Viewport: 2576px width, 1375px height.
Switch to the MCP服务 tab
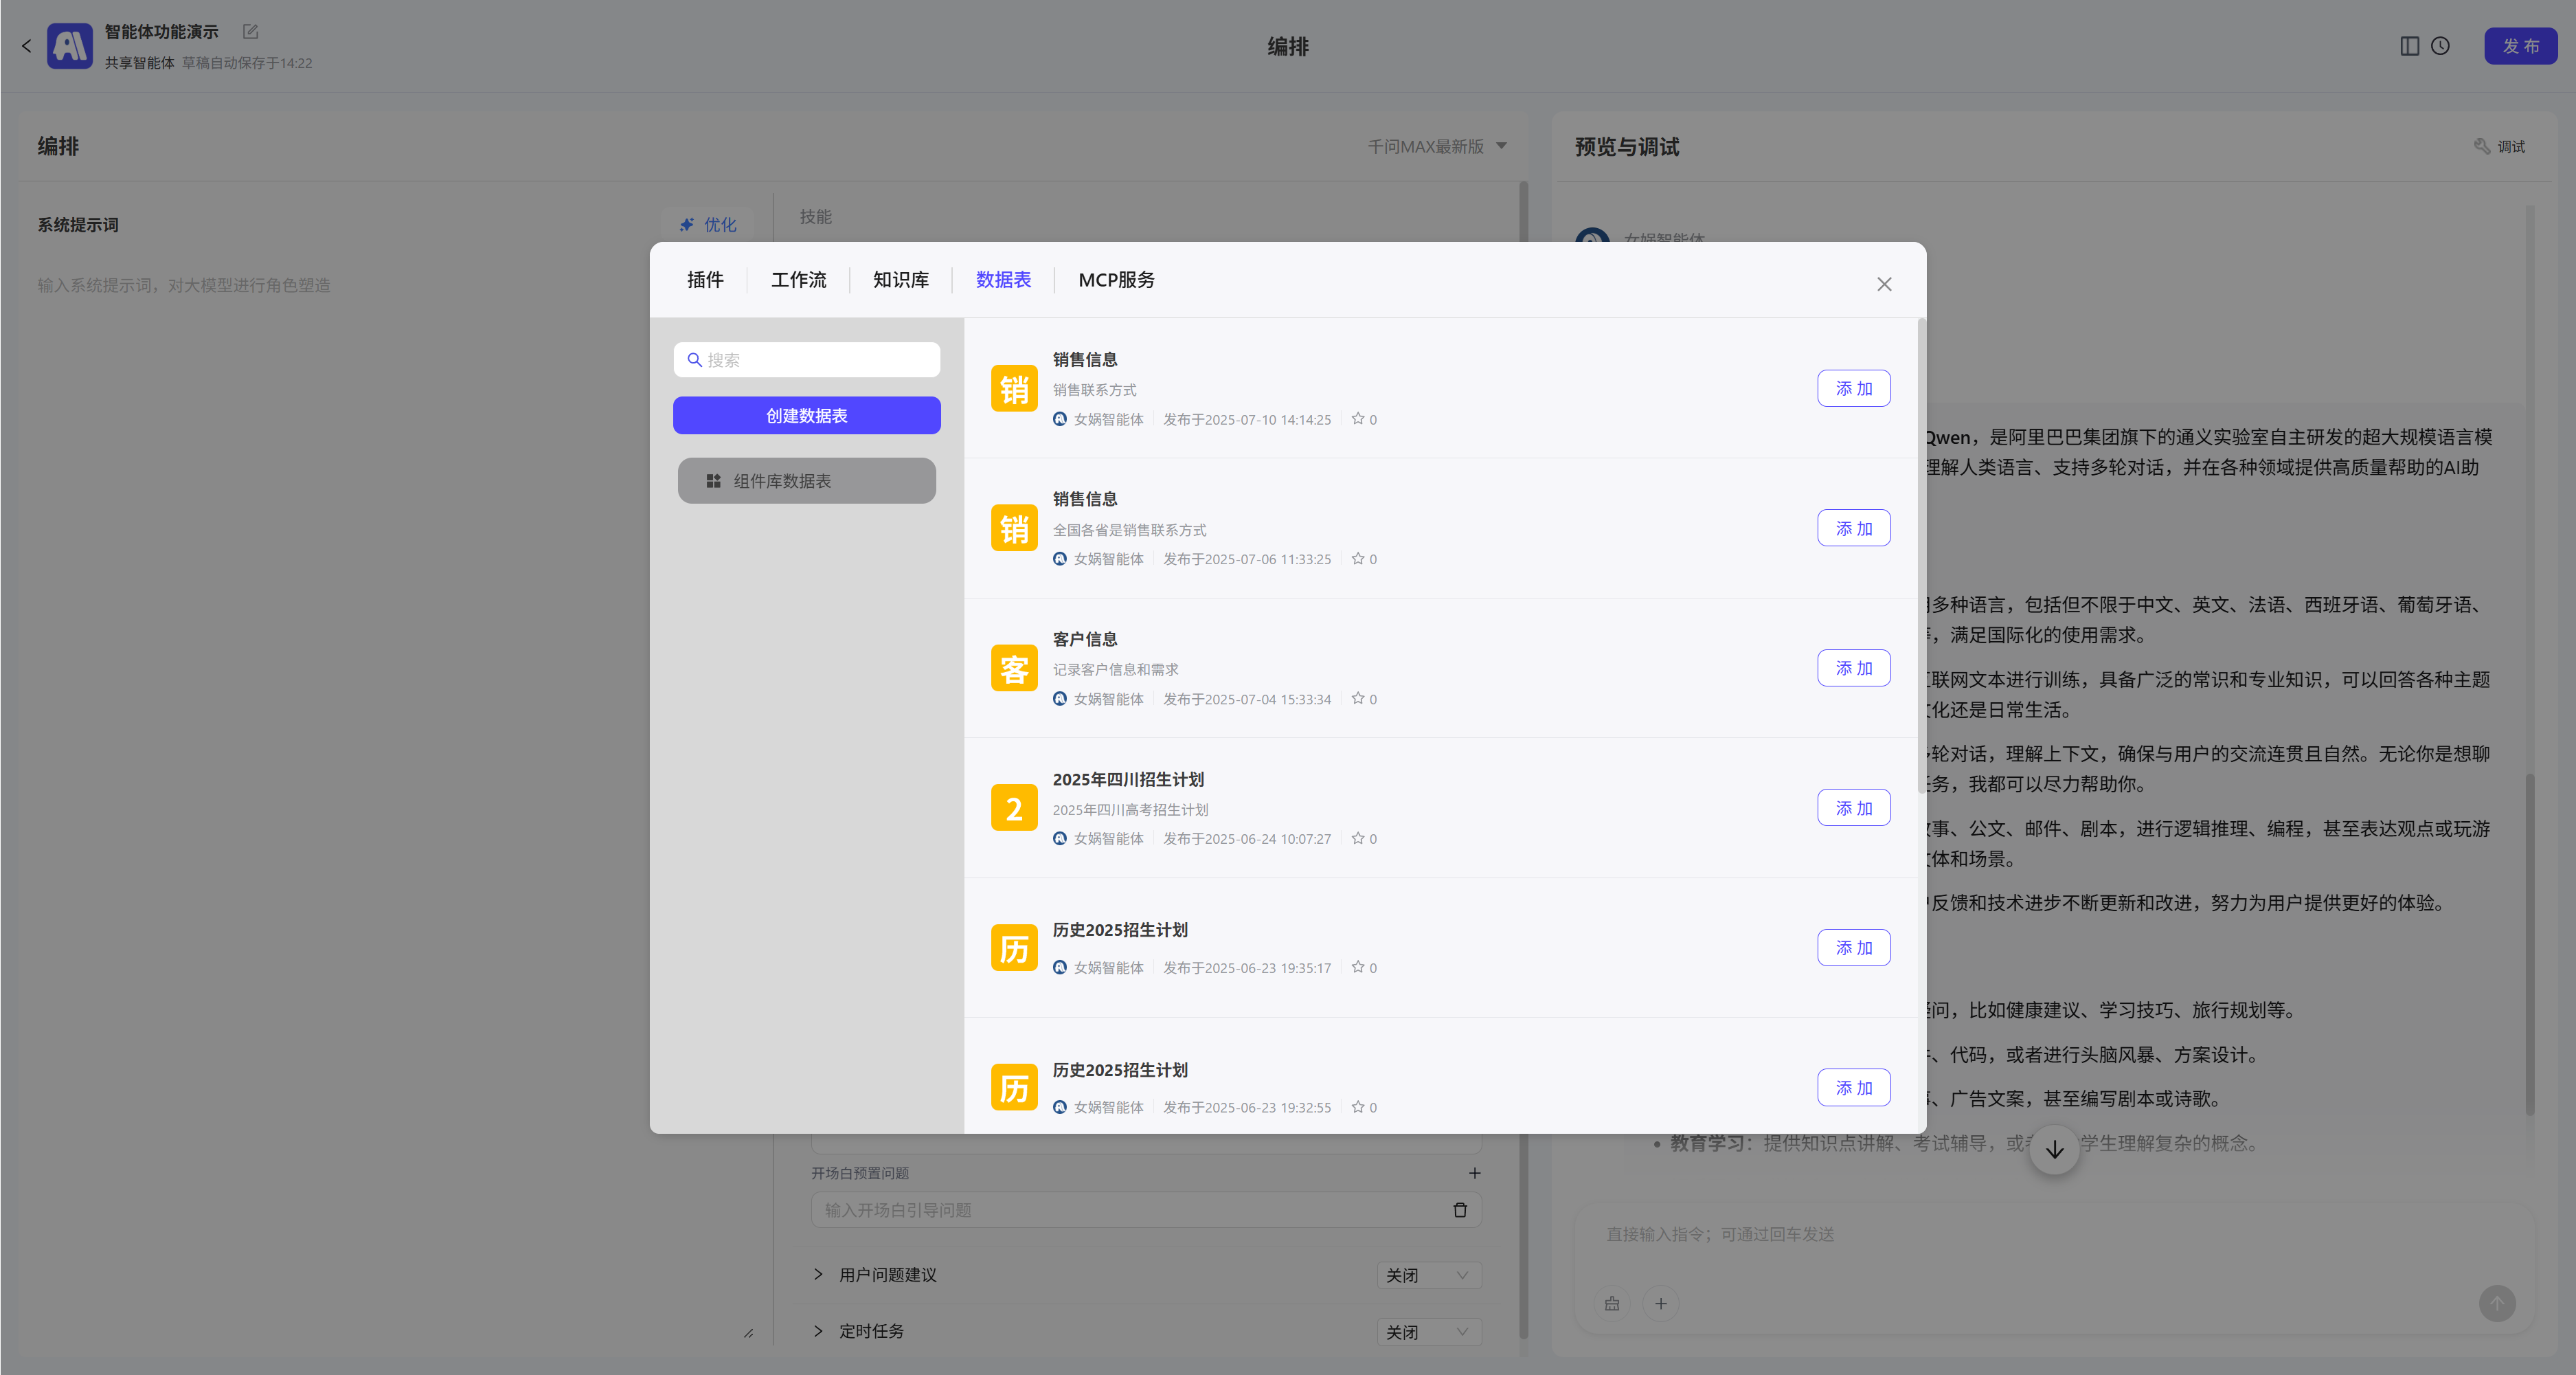click(x=1116, y=280)
